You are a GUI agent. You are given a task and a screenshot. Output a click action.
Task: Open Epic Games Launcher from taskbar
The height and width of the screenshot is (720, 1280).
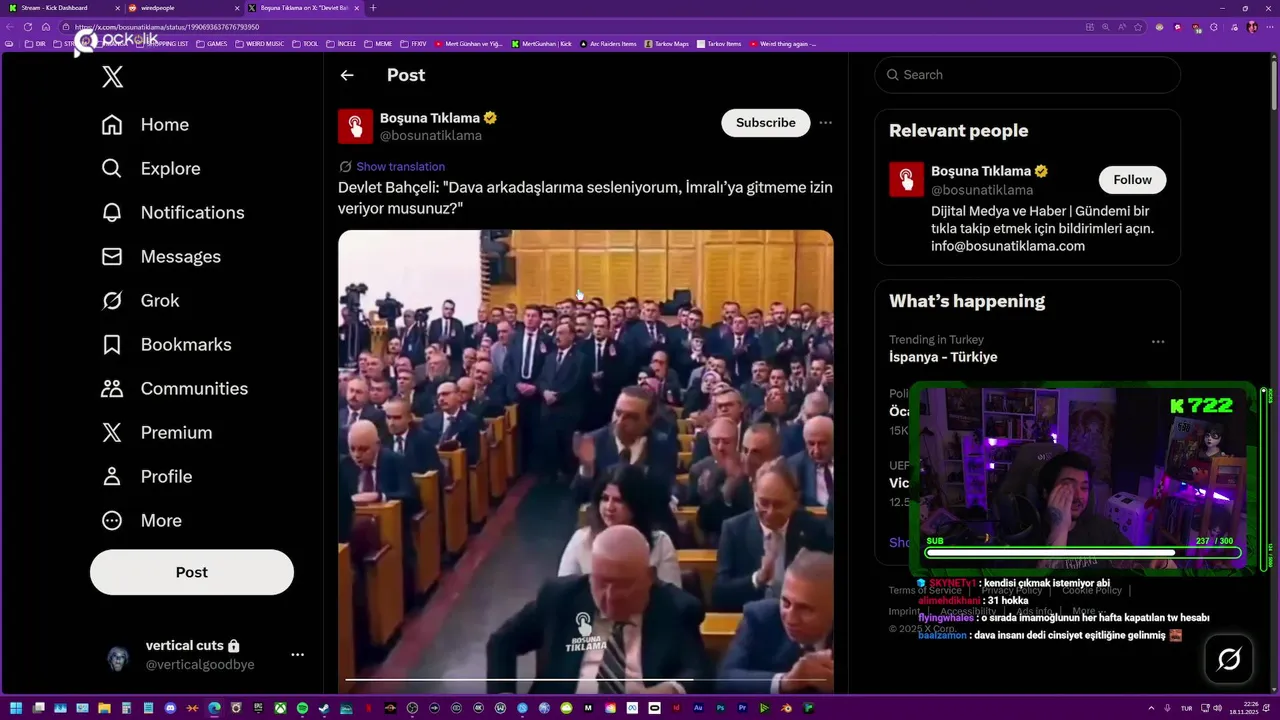[258, 708]
